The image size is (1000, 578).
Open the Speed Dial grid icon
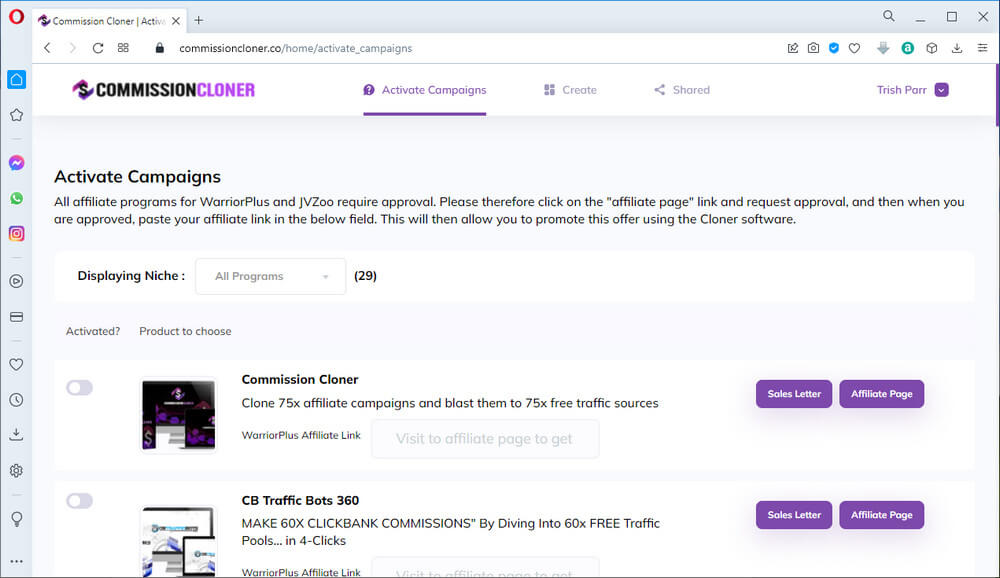tap(123, 48)
